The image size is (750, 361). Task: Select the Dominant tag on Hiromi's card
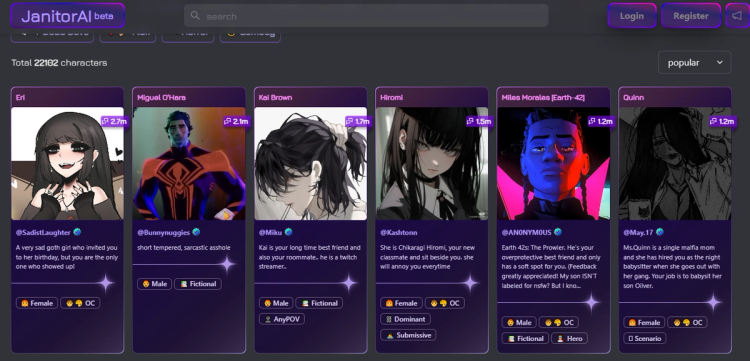click(406, 319)
